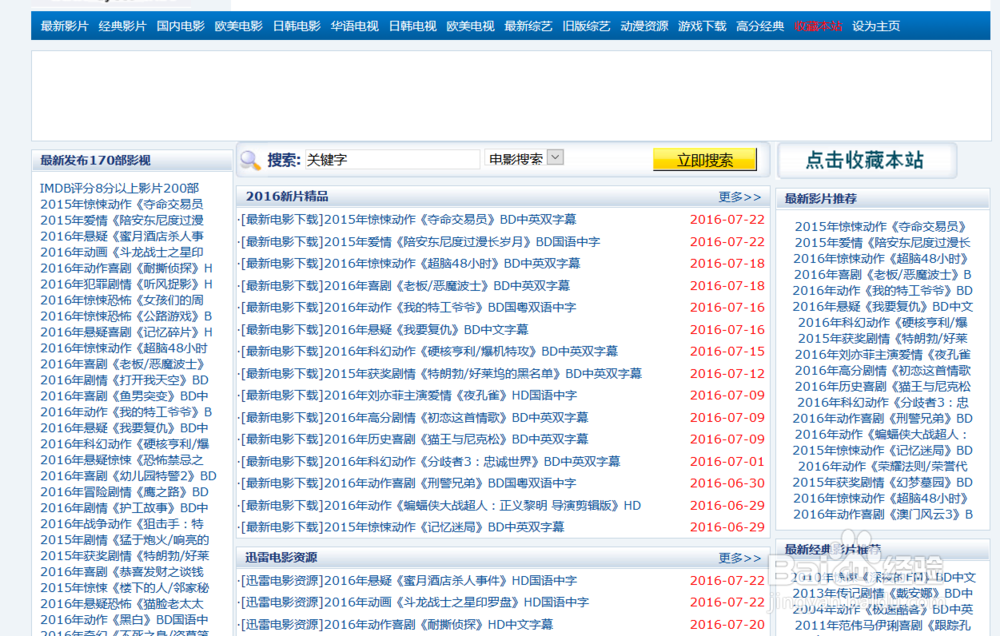Open IMDB评分8分以上影片200部 link

pos(119,188)
